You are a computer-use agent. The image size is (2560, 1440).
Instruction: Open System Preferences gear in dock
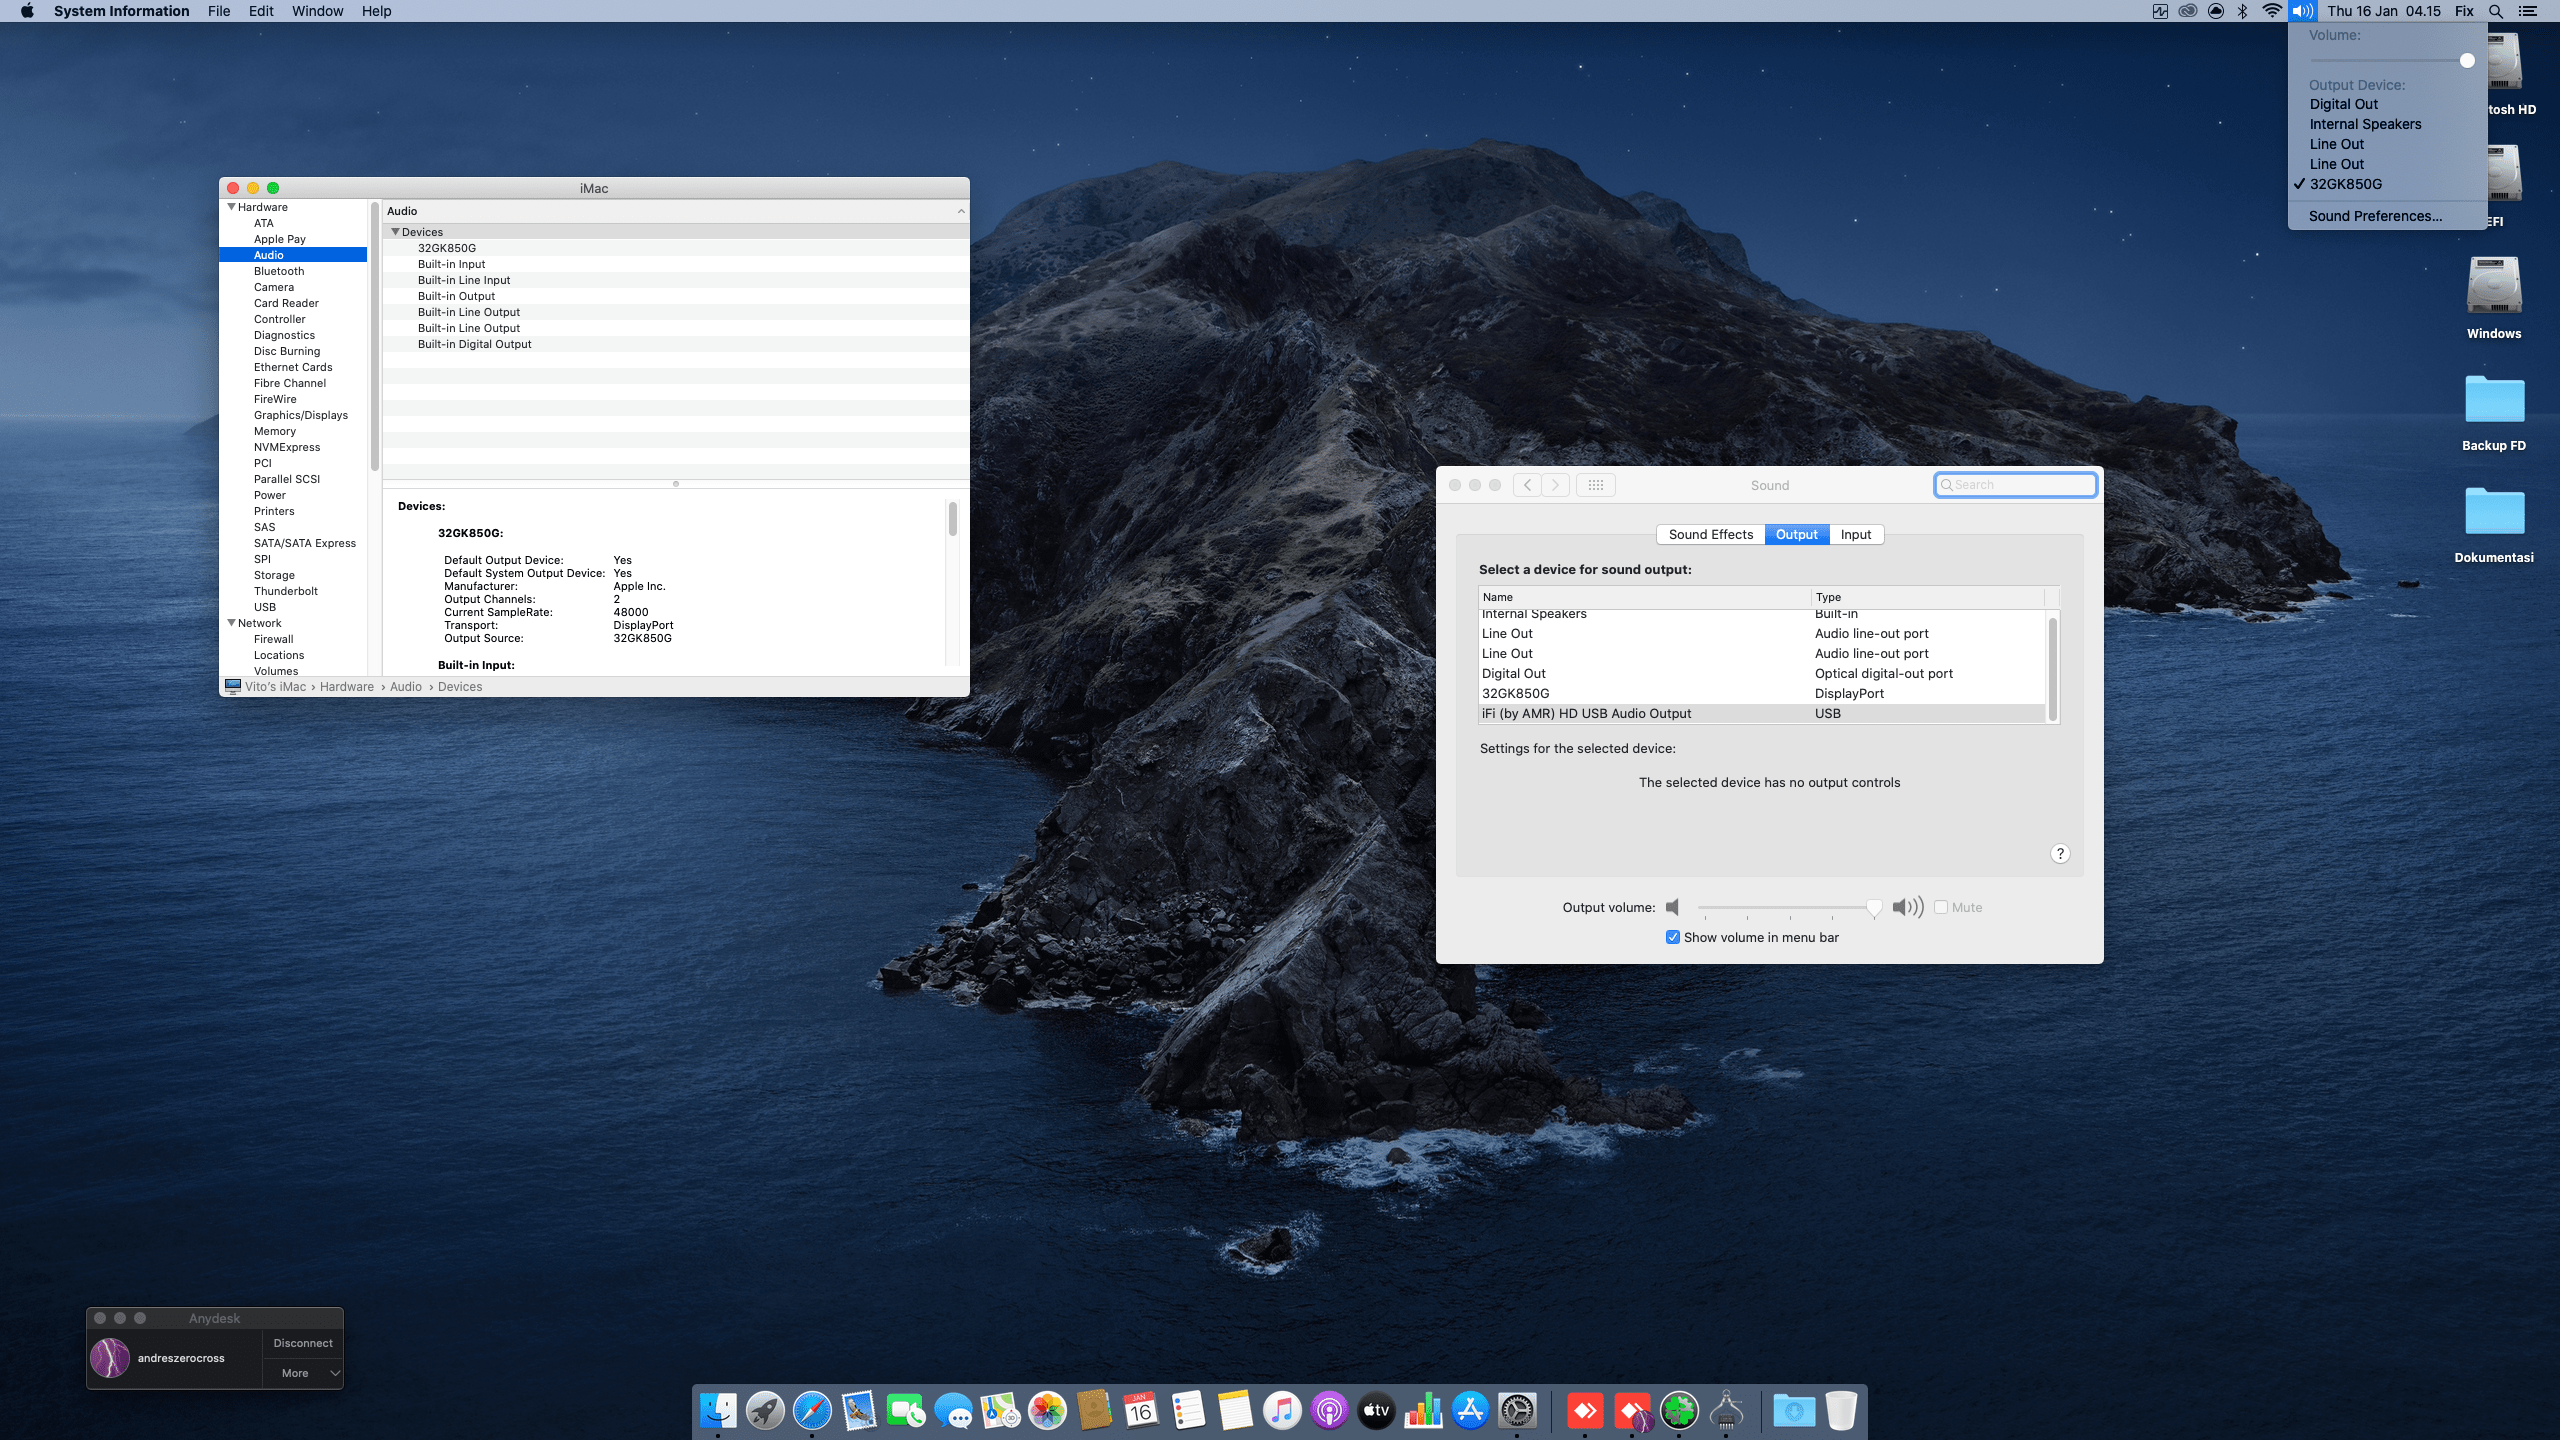[1517, 1411]
